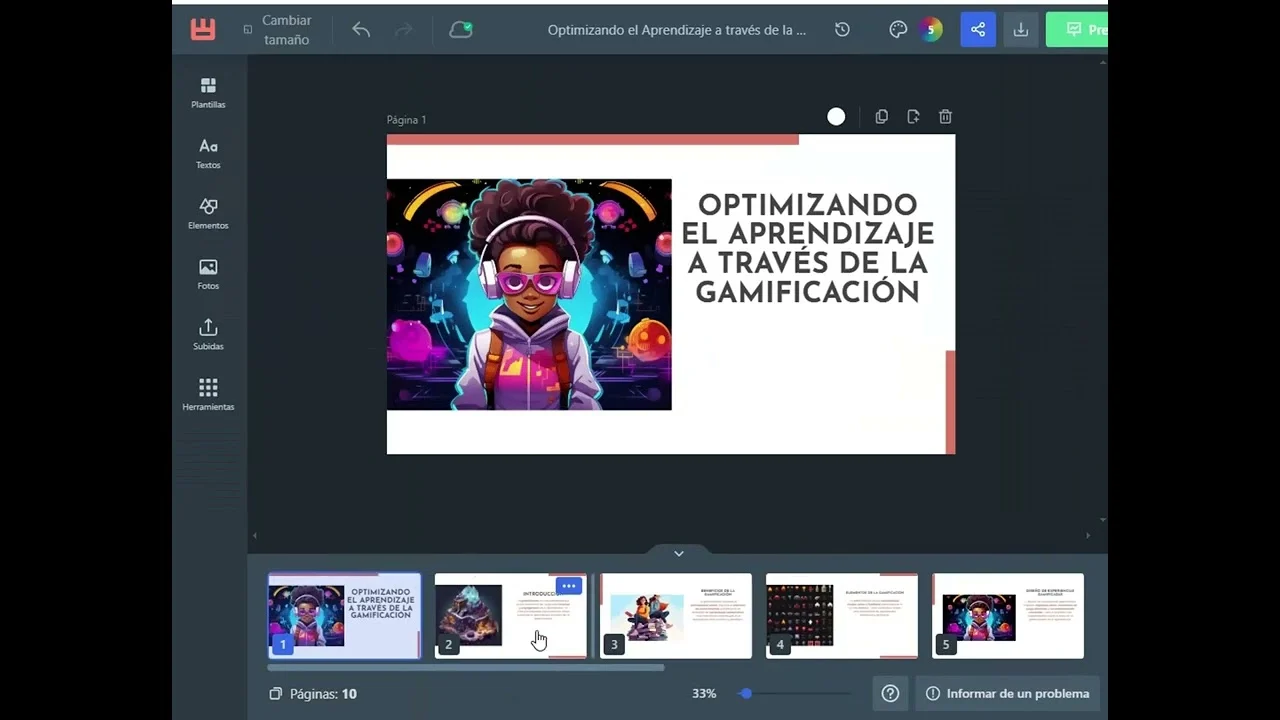Select the page background color circle

836,117
